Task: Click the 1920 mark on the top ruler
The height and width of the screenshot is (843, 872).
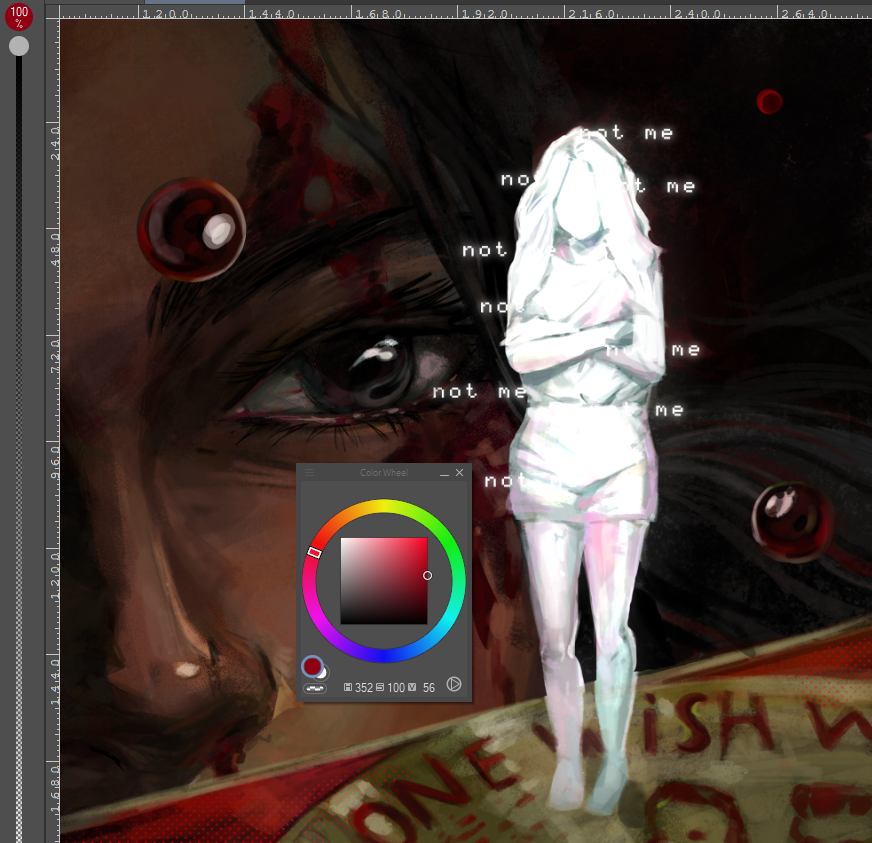Action: pyautogui.click(x=485, y=13)
